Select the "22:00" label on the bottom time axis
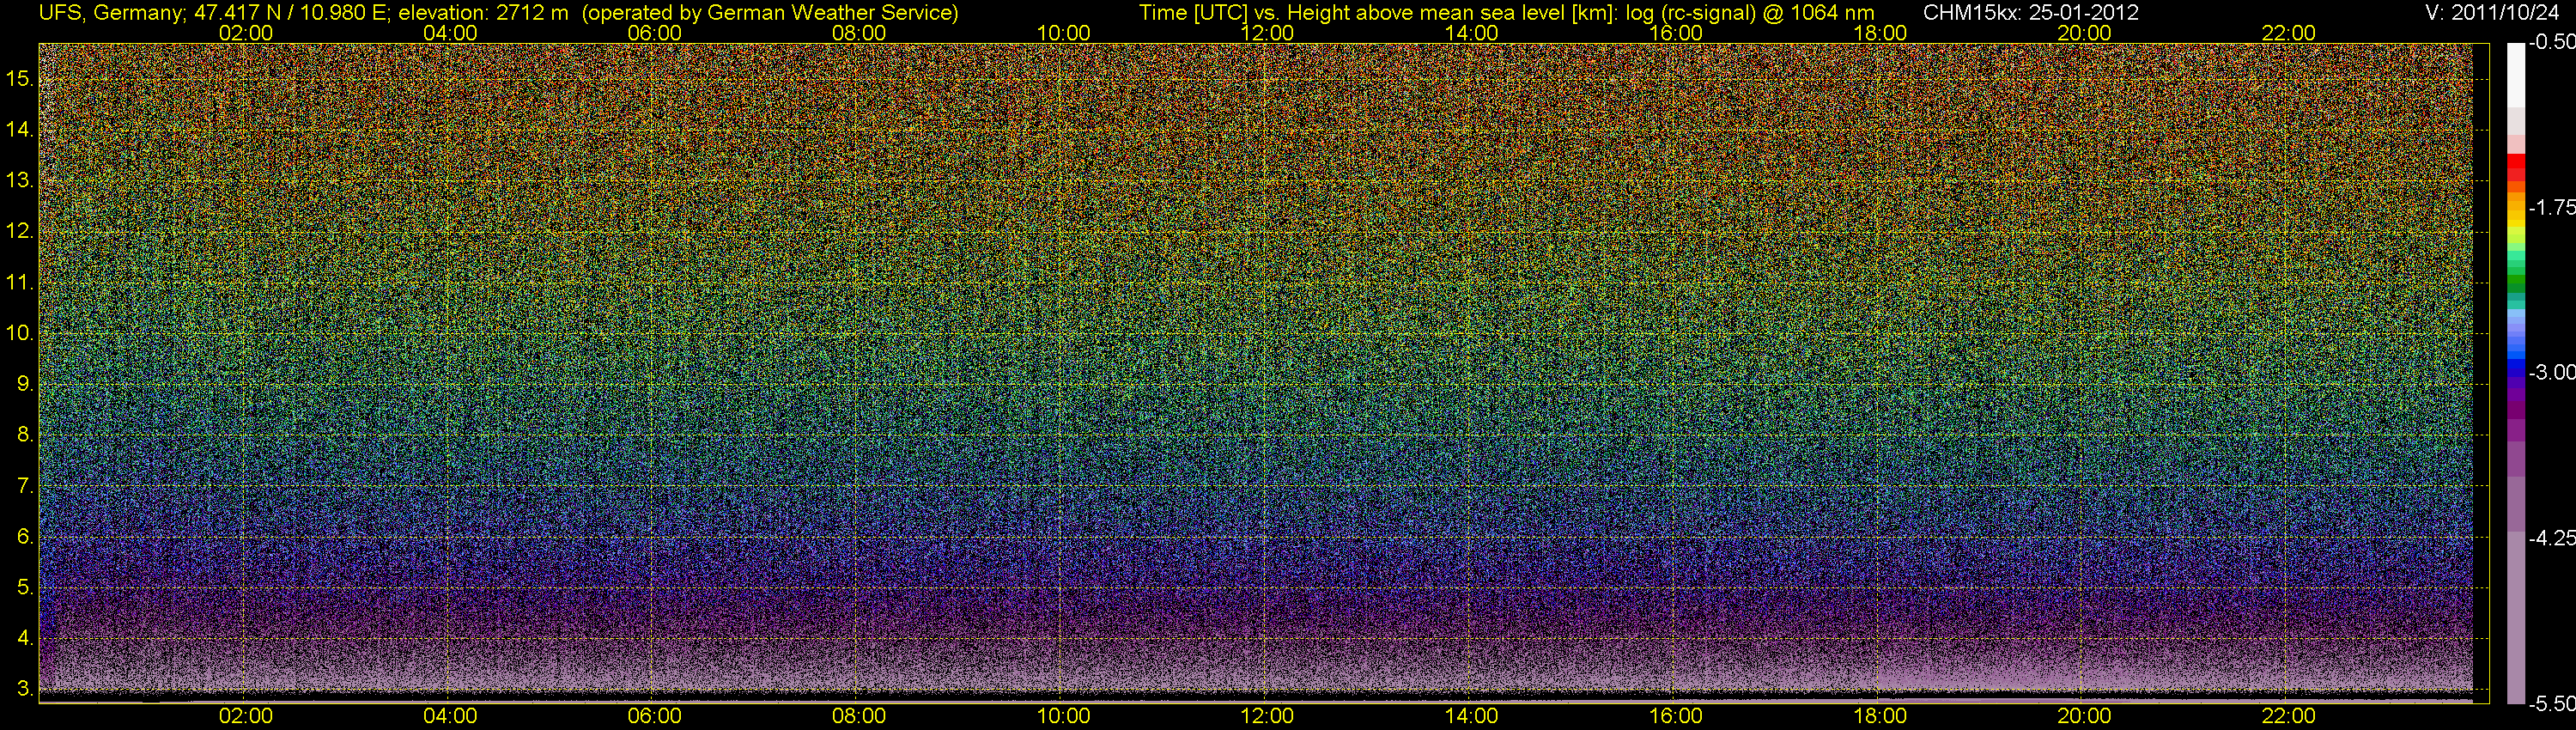This screenshot has width=2576, height=730. click(2289, 716)
